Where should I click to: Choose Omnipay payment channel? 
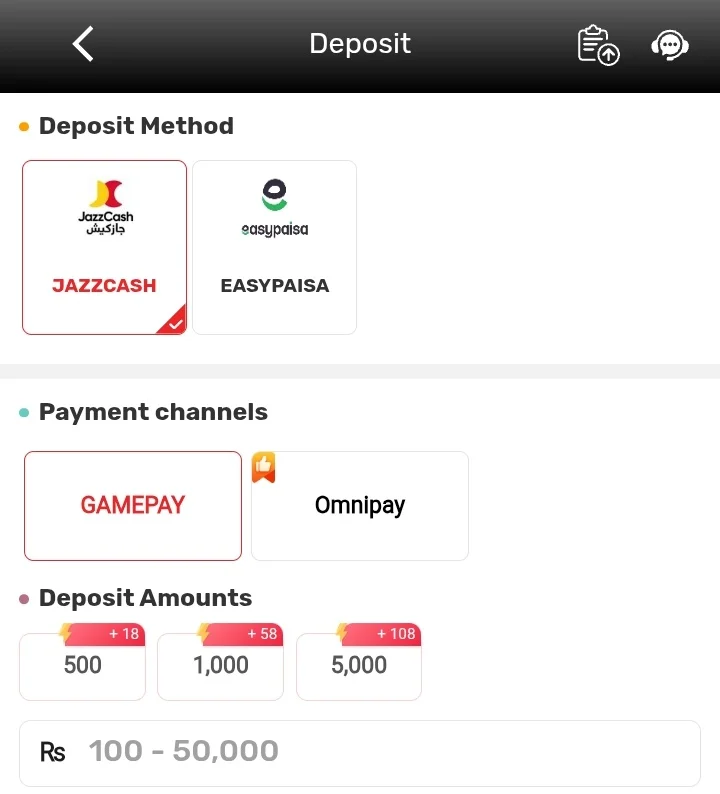[x=359, y=506]
